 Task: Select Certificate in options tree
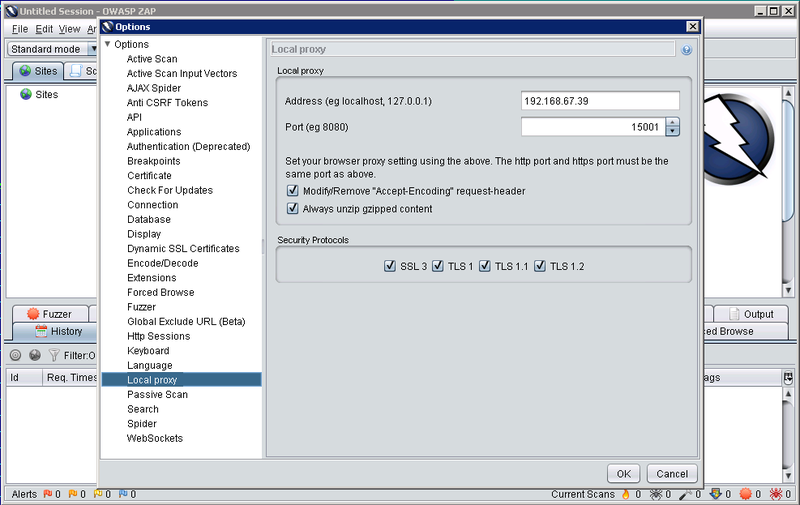149,175
